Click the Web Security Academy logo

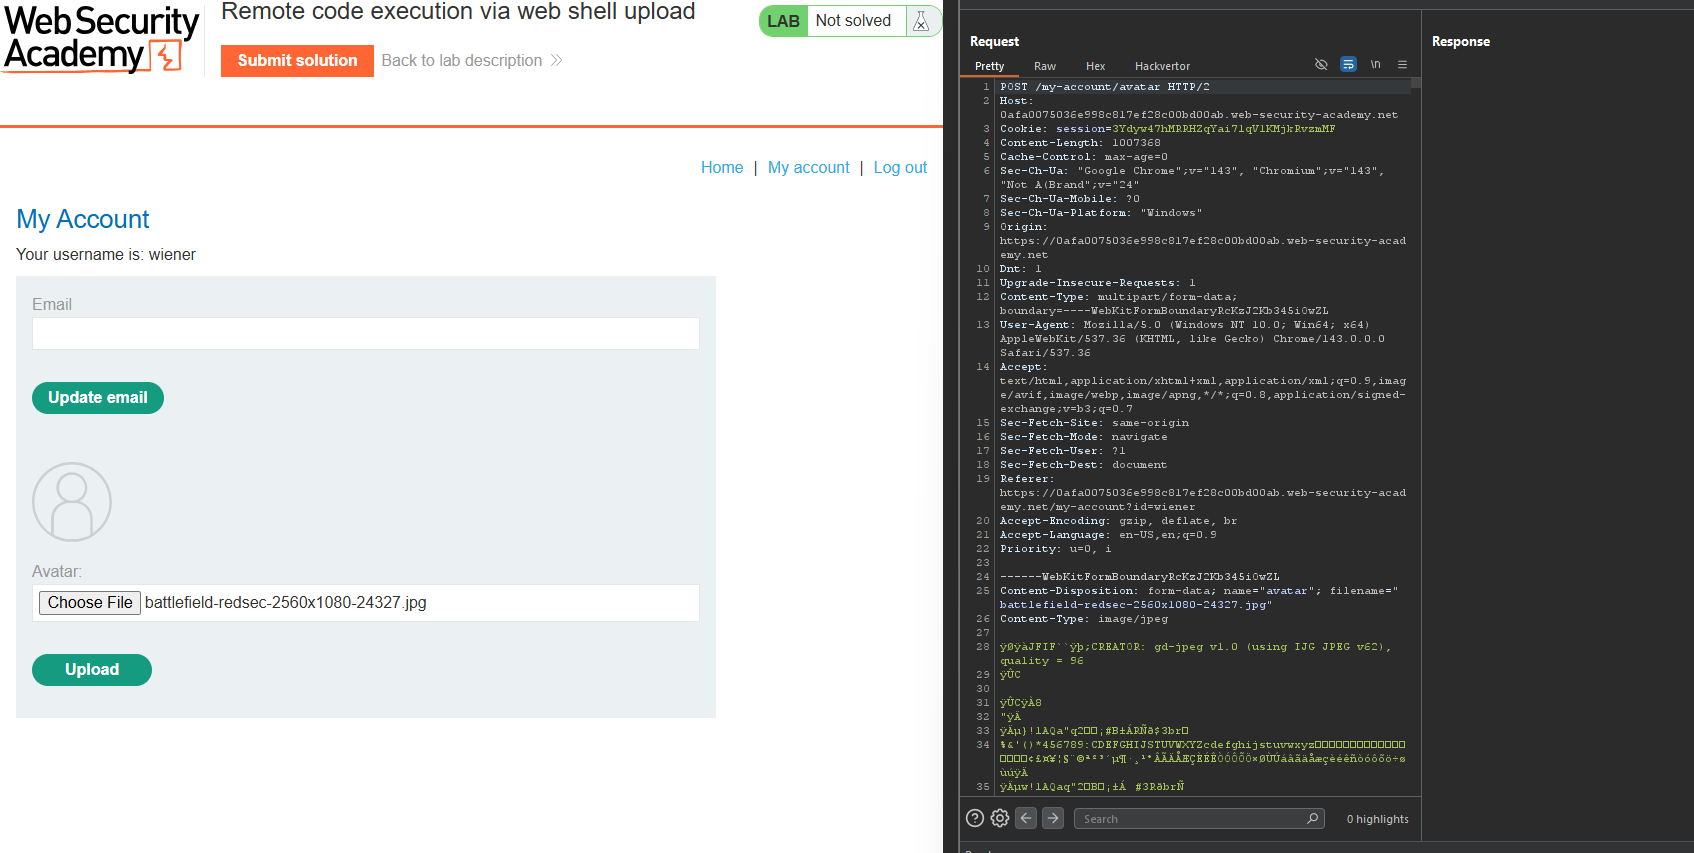click(x=101, y=38)
